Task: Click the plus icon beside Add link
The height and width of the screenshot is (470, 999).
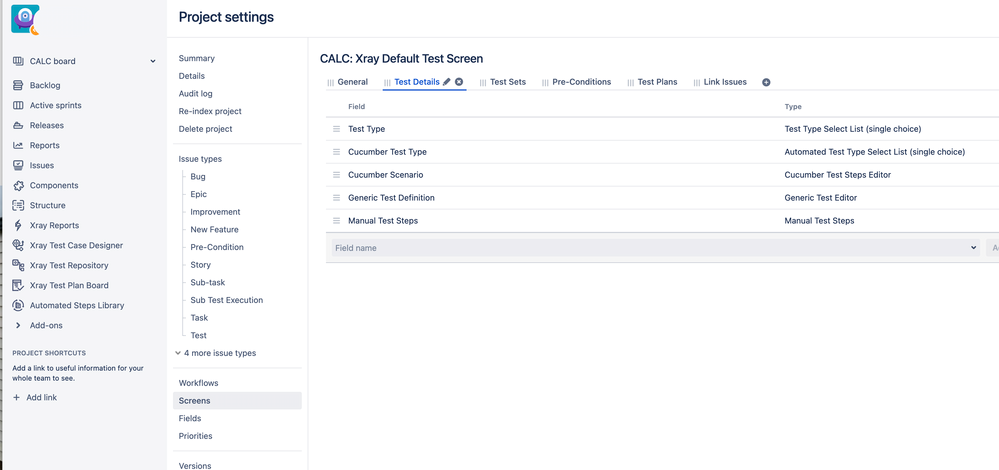Action: (17, 397)
